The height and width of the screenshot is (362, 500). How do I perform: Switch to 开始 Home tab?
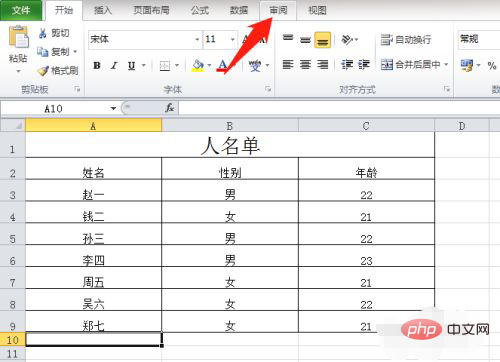[64, 10]
